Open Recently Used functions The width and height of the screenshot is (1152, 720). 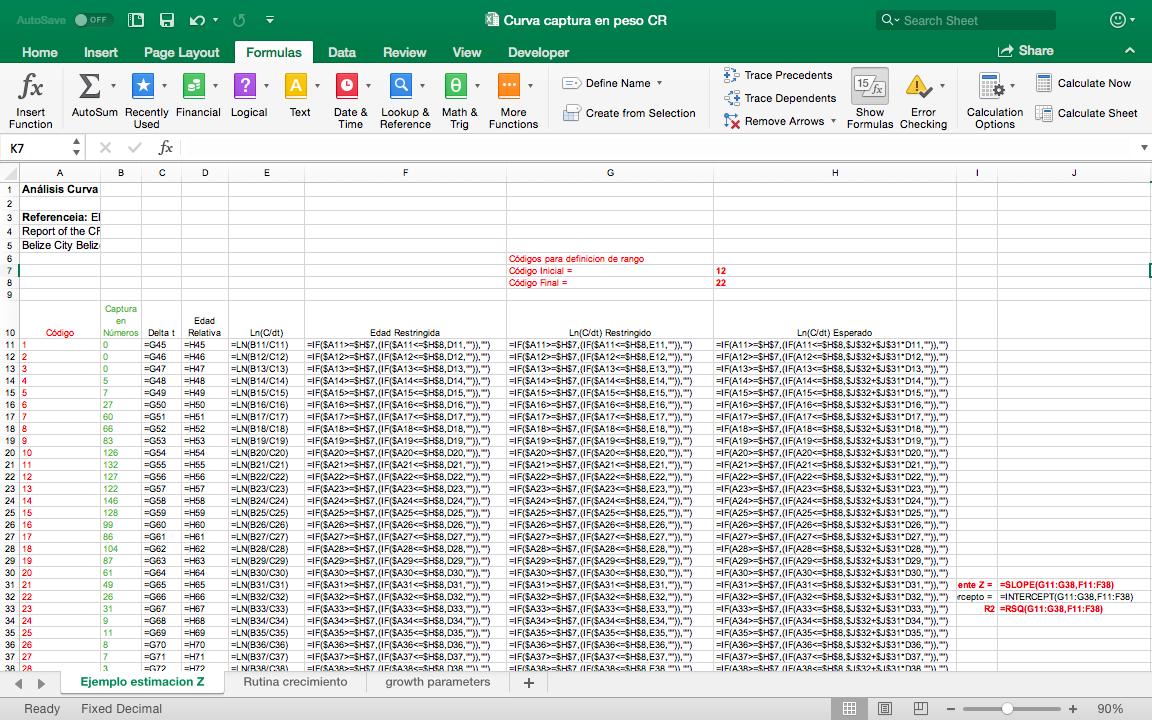pos(146,100)
